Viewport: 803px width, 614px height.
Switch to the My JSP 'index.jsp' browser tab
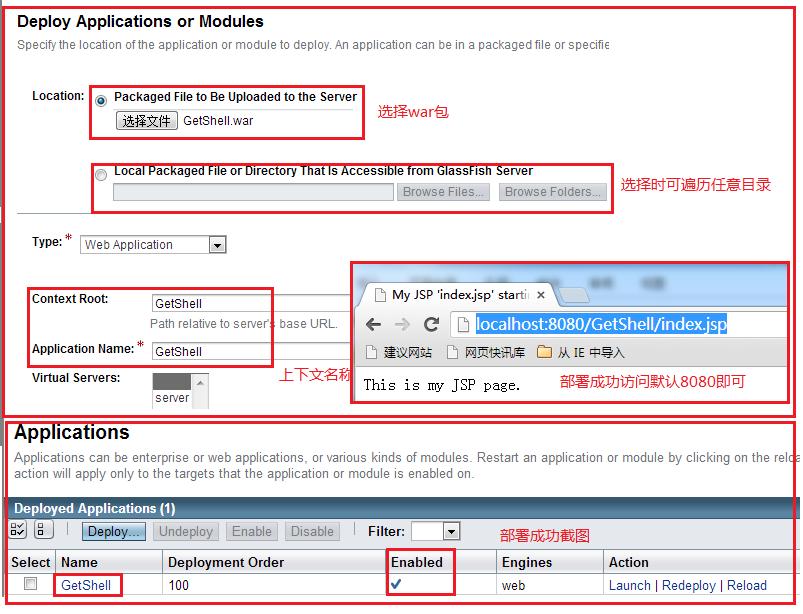(454, 295)
